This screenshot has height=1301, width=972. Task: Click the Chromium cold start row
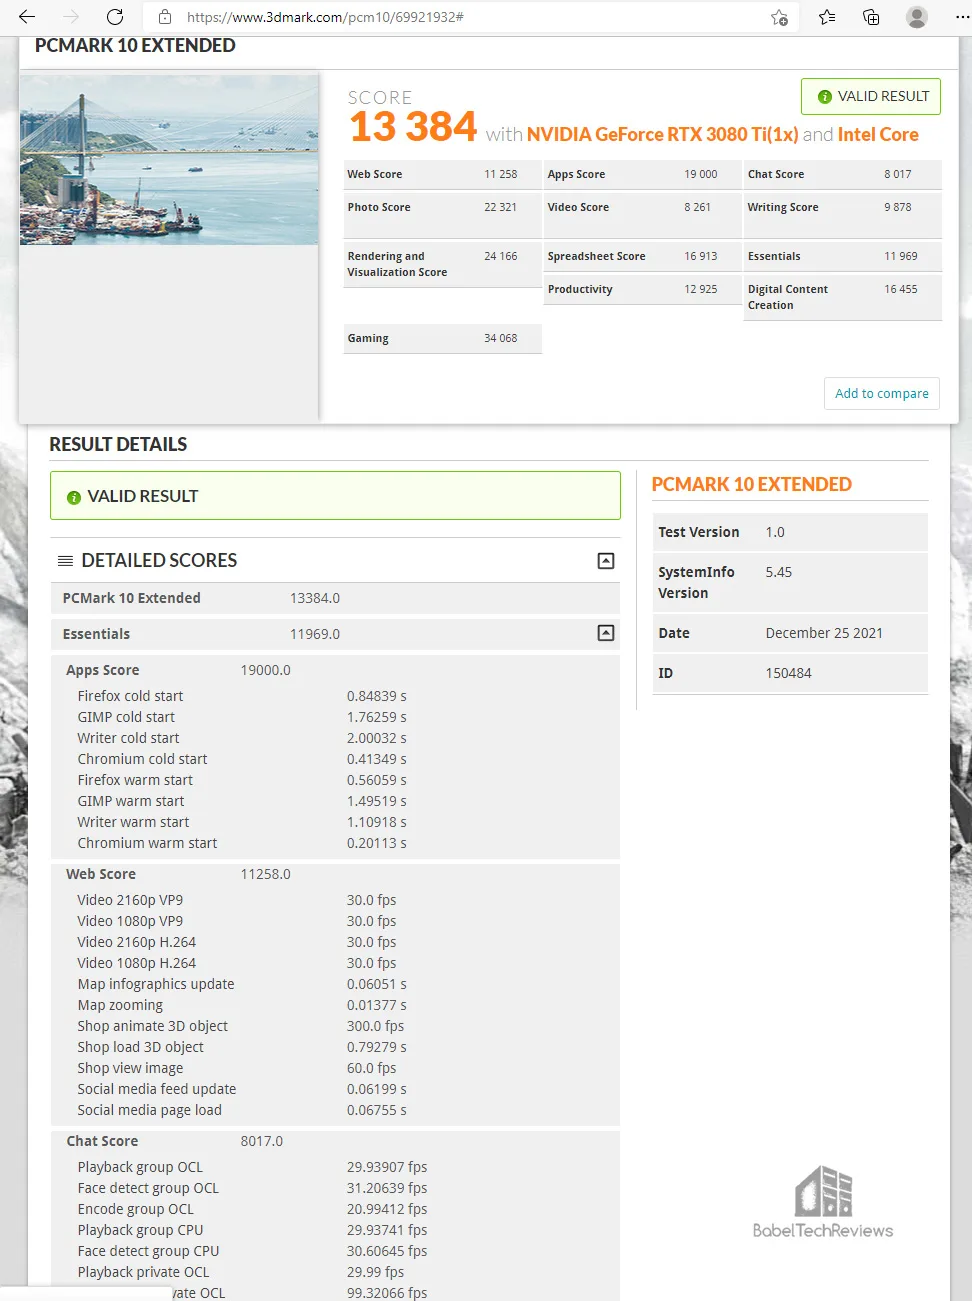pos(335,759)
